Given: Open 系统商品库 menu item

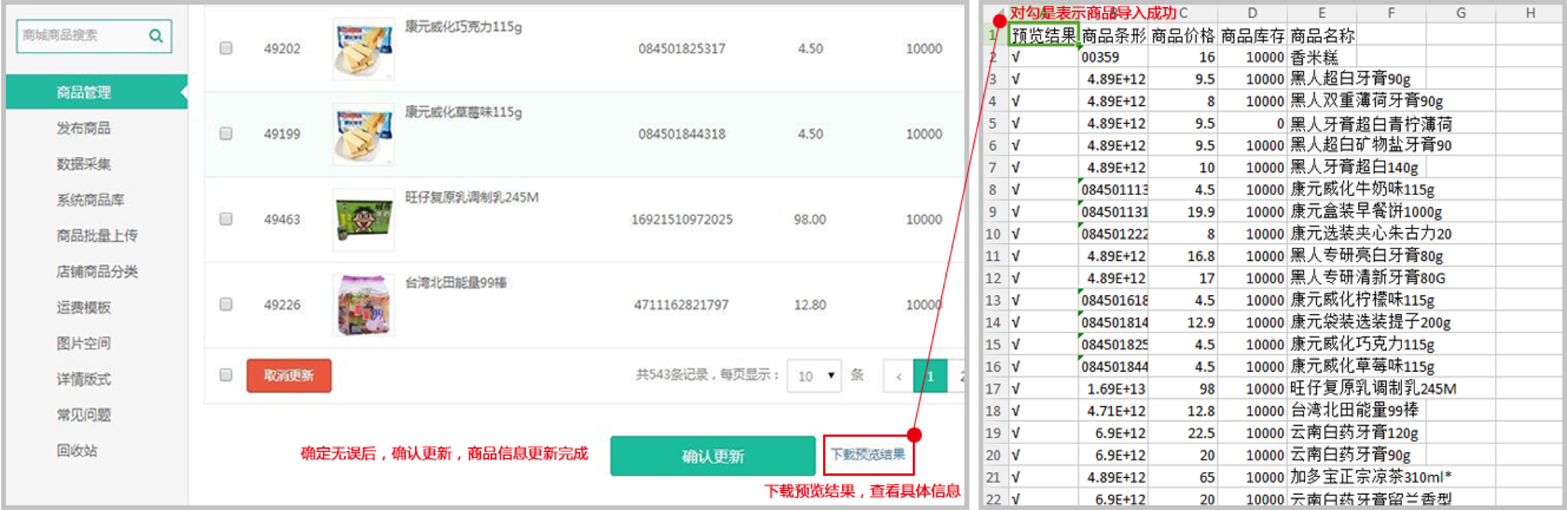Looking at the screenshot, I should pyautogui.click(x=90, y=200).
